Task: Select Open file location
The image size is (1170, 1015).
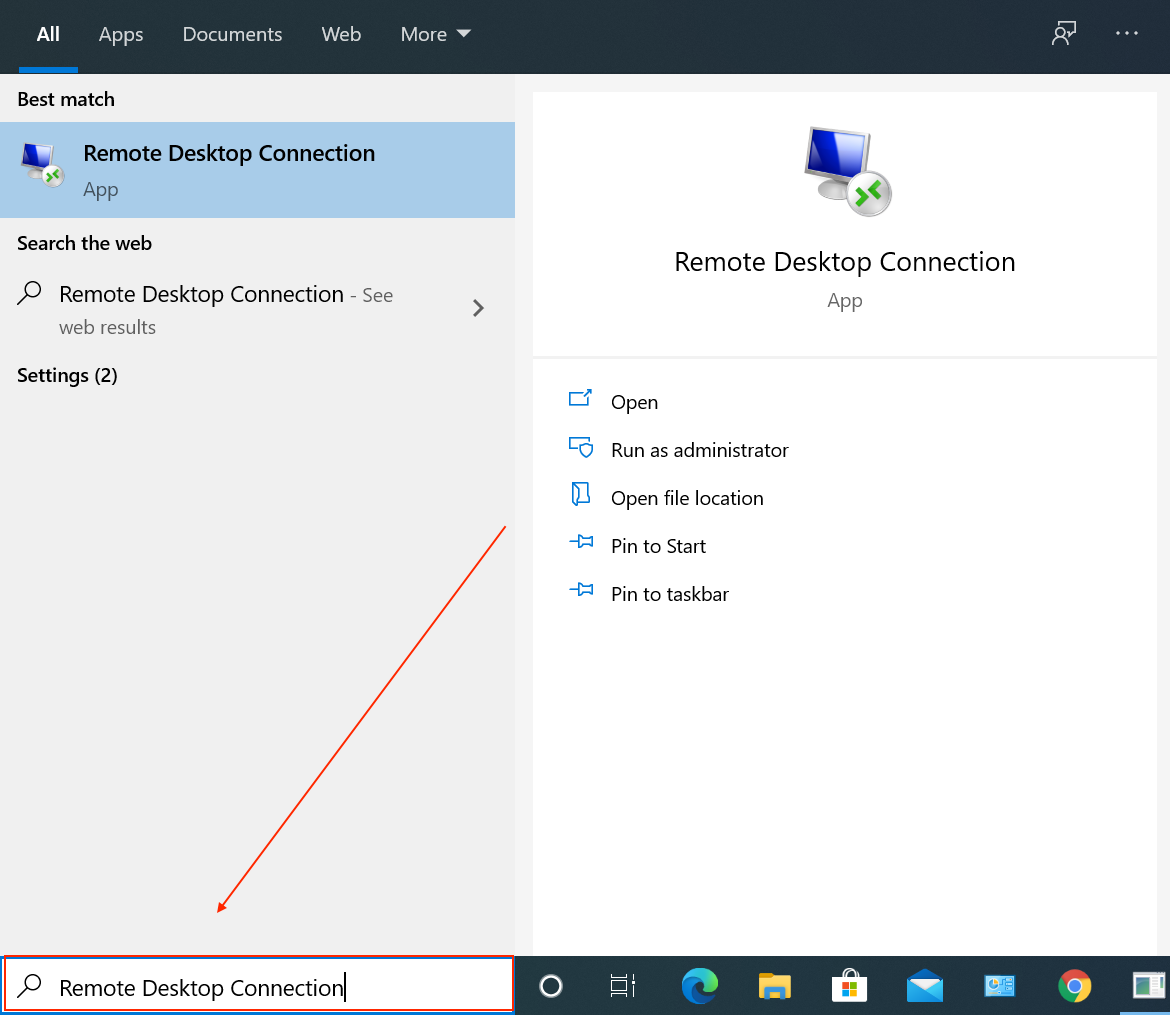Action: tap(687, 498)
